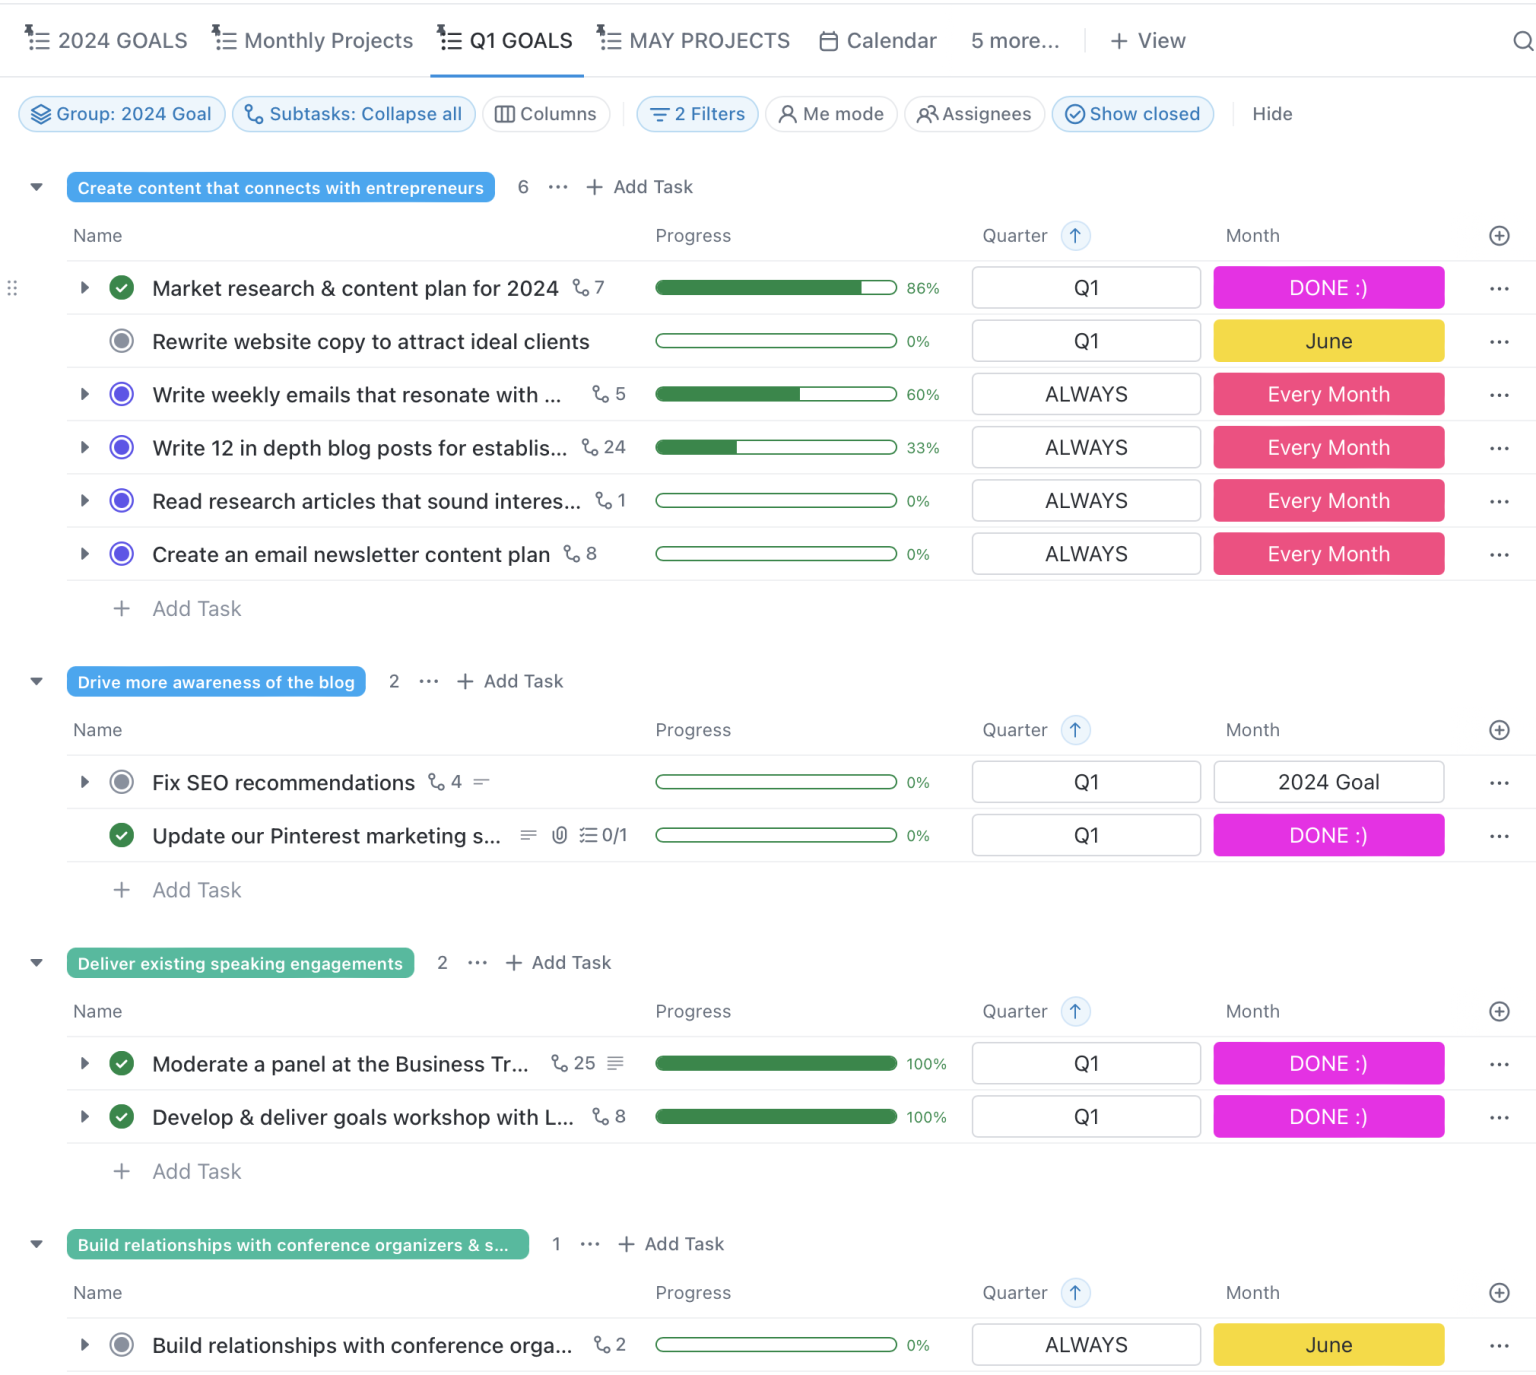Open the search magnifier icon

tap(1522, 41)
